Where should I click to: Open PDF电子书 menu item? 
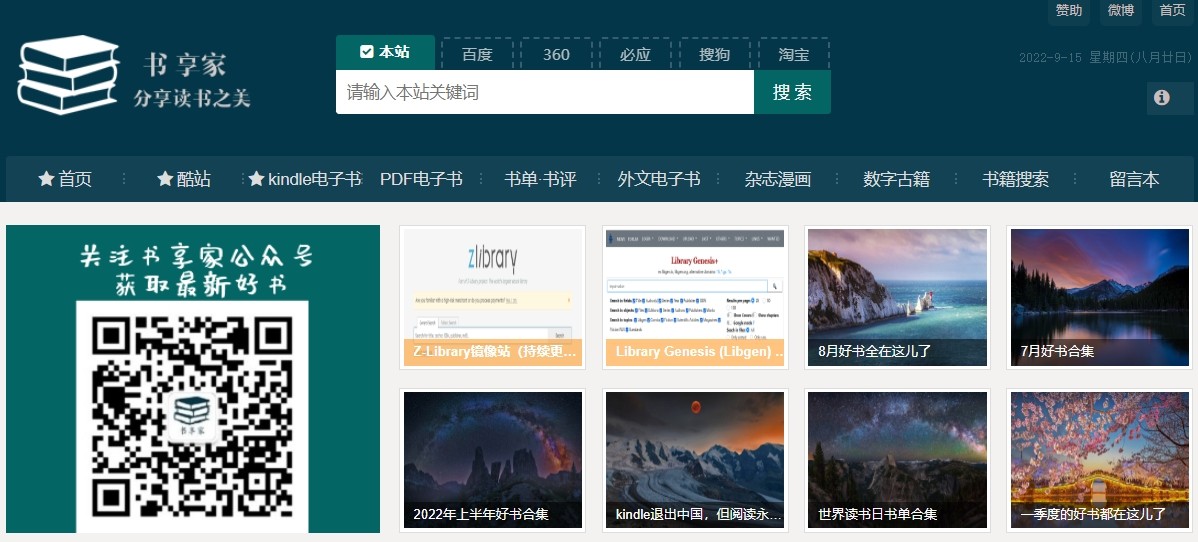[x=422, y=179]
